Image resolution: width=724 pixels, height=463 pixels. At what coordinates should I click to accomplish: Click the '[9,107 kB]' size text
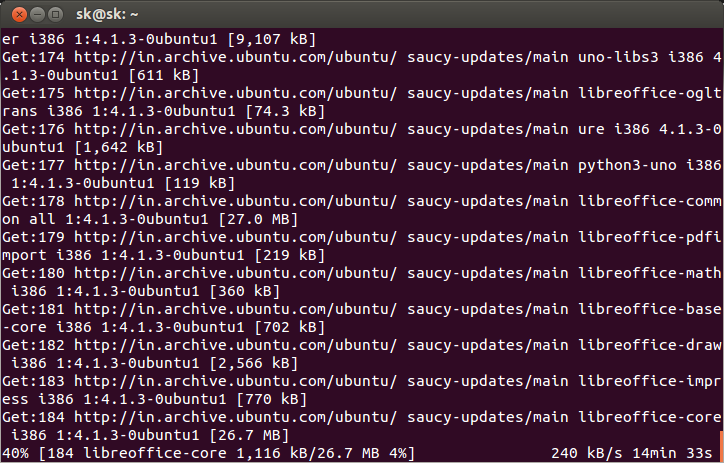272,39
